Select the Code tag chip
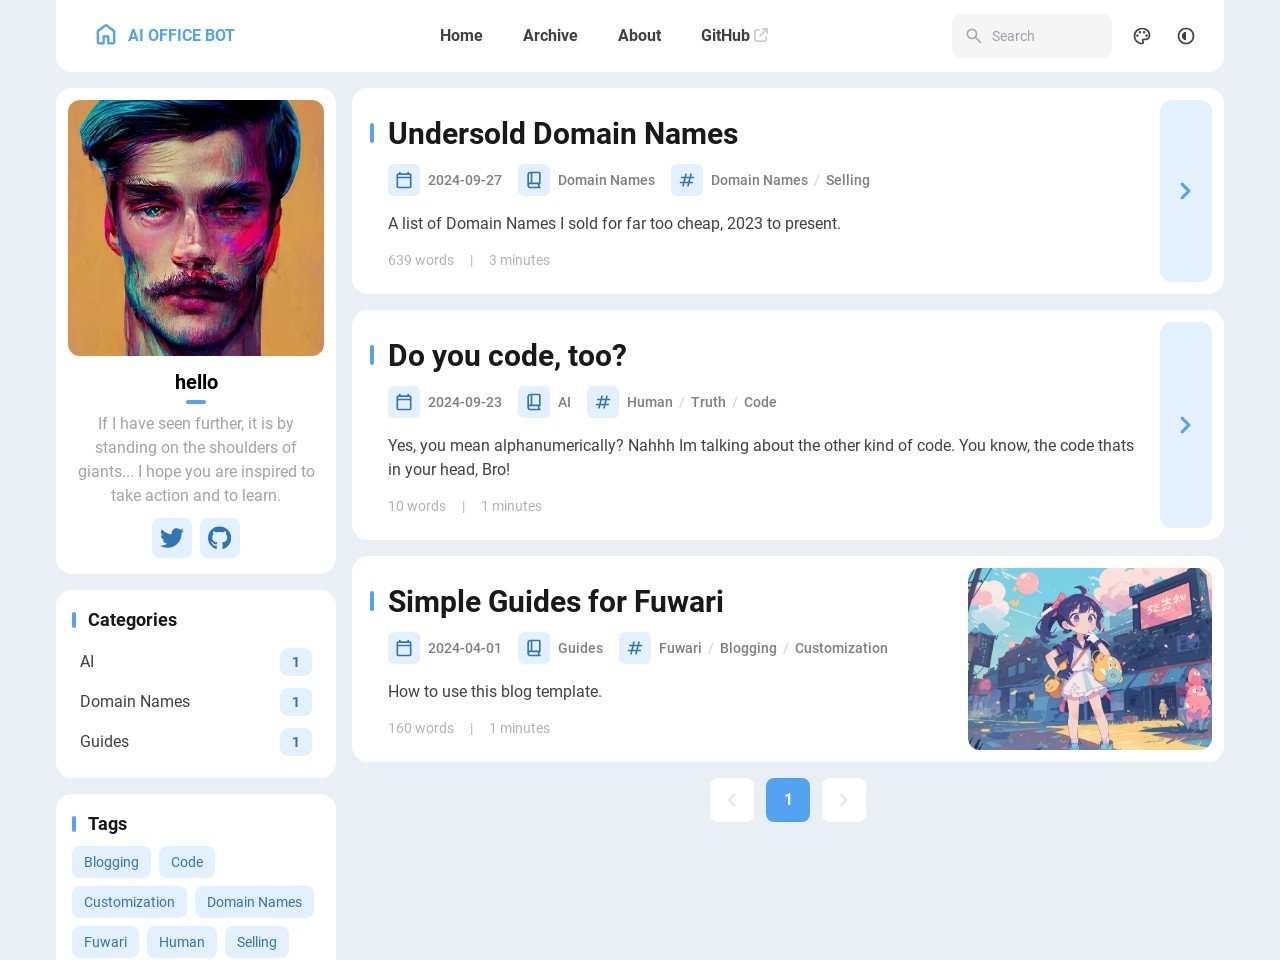Image resolution: width=1280 pixels, height=960 pixels. point(187,862)
